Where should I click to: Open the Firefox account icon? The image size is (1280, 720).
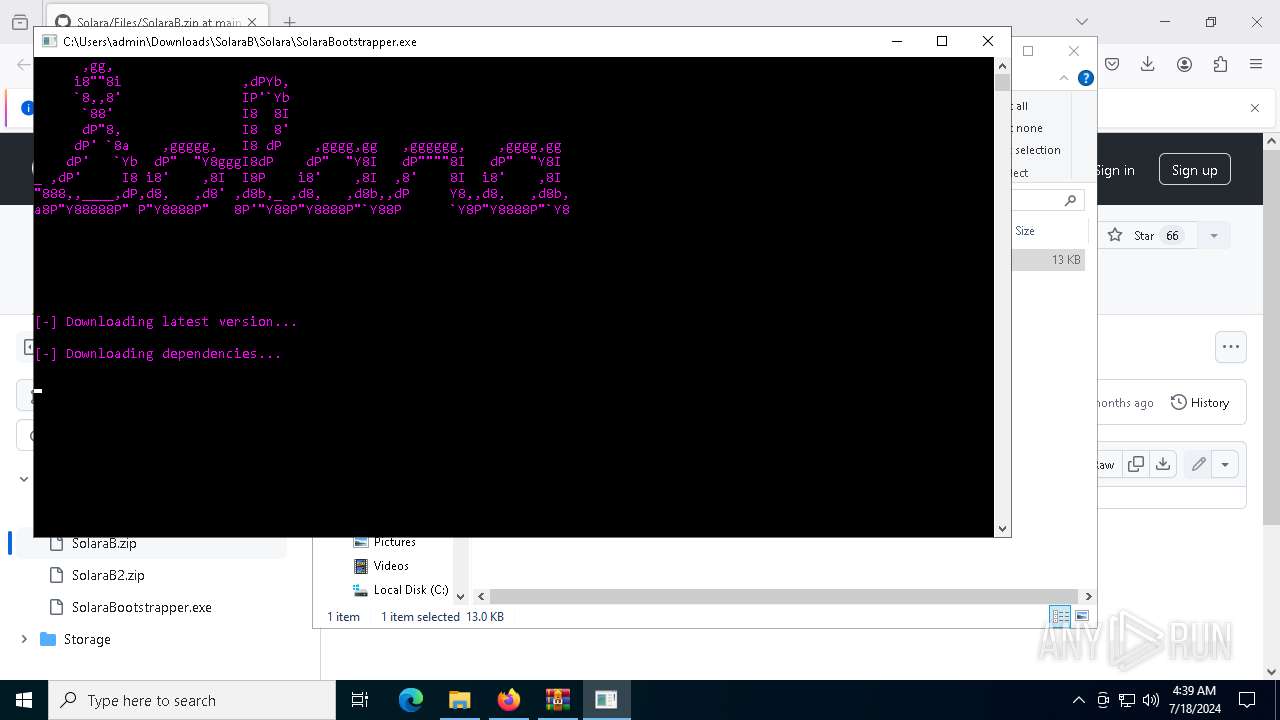click(x=1184, y=64)
